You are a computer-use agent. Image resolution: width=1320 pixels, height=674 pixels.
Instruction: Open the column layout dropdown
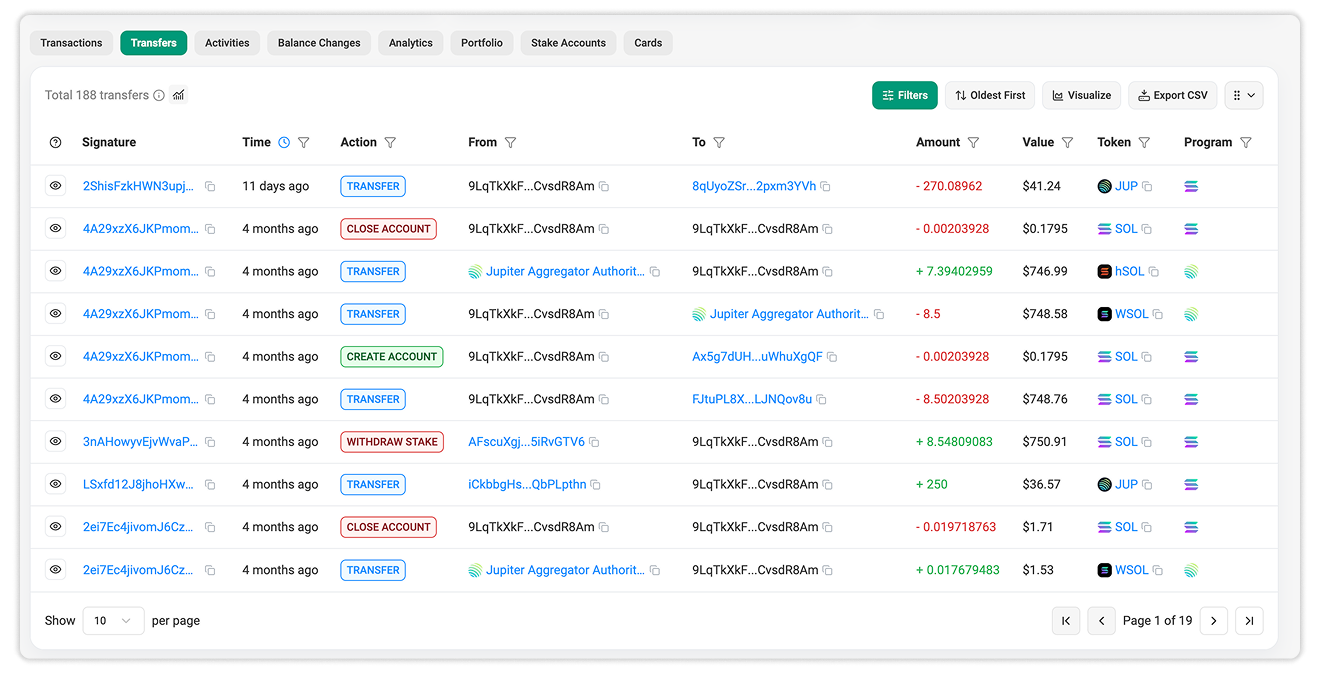(x=1244, y=95)
